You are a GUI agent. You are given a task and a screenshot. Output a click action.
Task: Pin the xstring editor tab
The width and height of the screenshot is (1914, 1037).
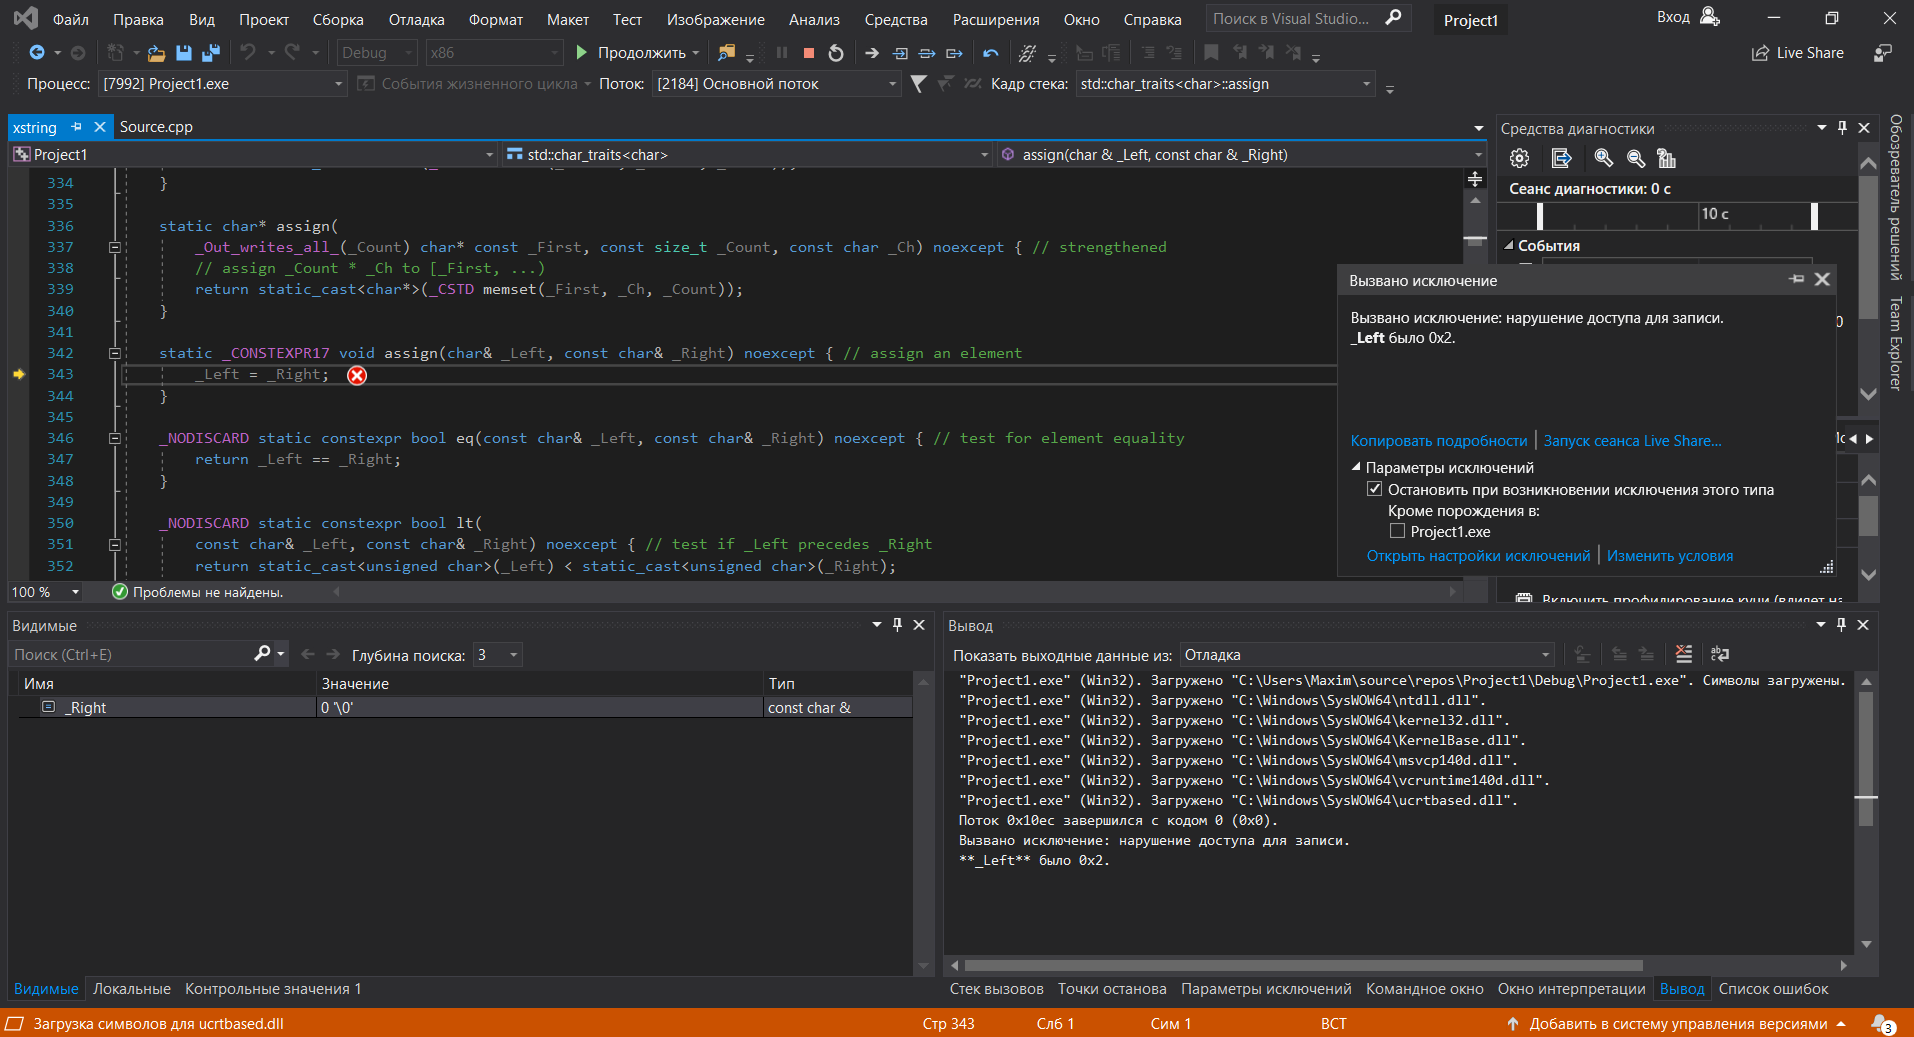tap(77, 127)
